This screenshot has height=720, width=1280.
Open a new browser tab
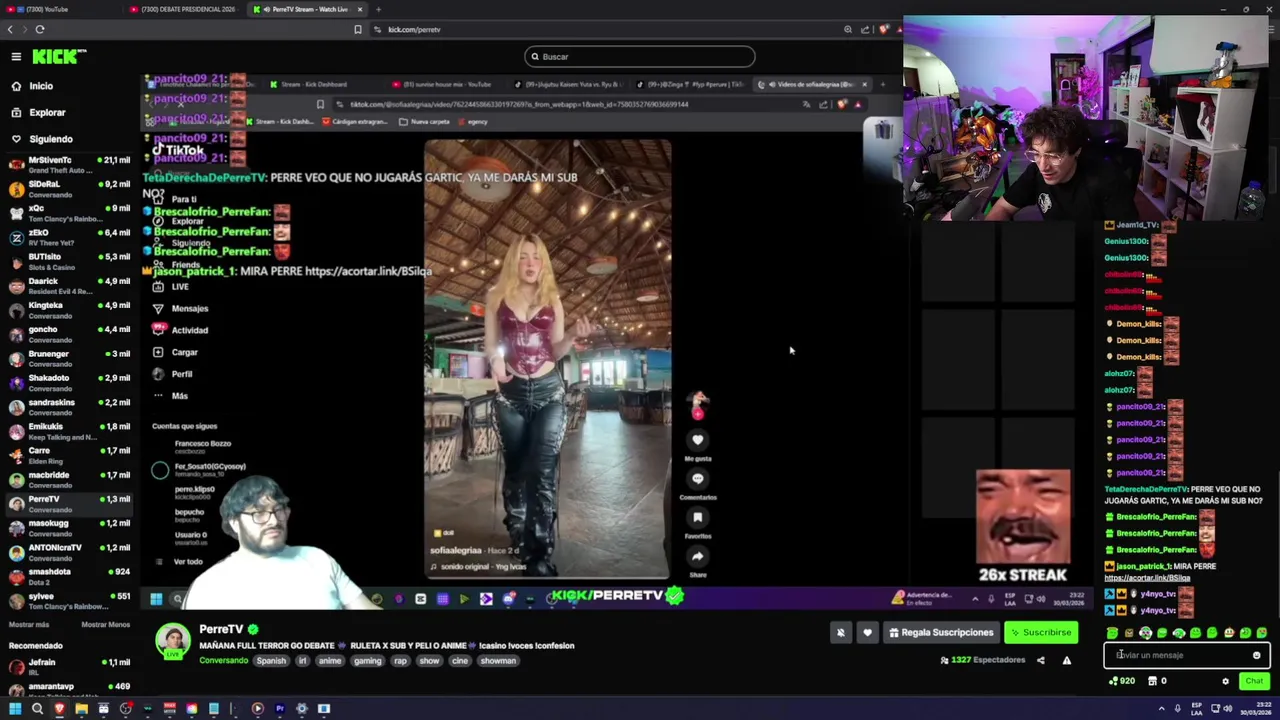[x=378, y=9]
